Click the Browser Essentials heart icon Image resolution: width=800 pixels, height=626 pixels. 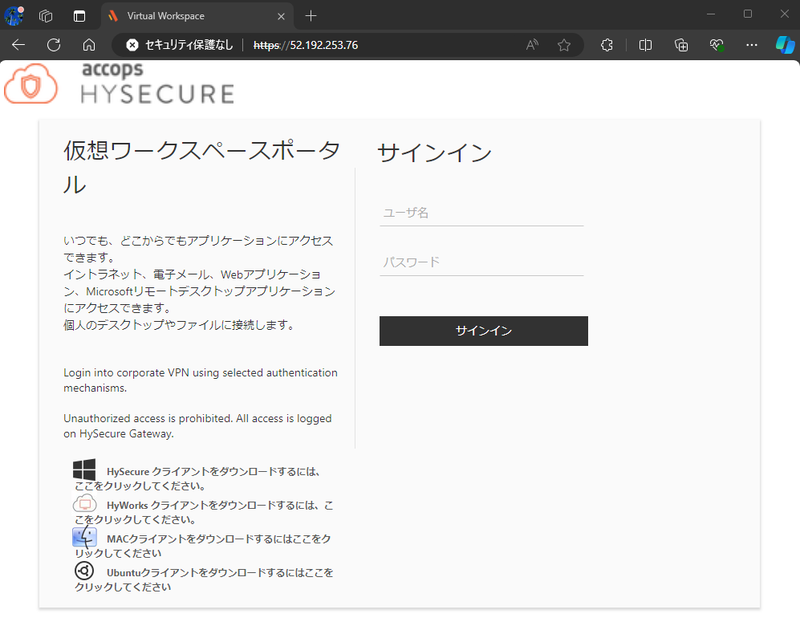[x=716, y=45]
